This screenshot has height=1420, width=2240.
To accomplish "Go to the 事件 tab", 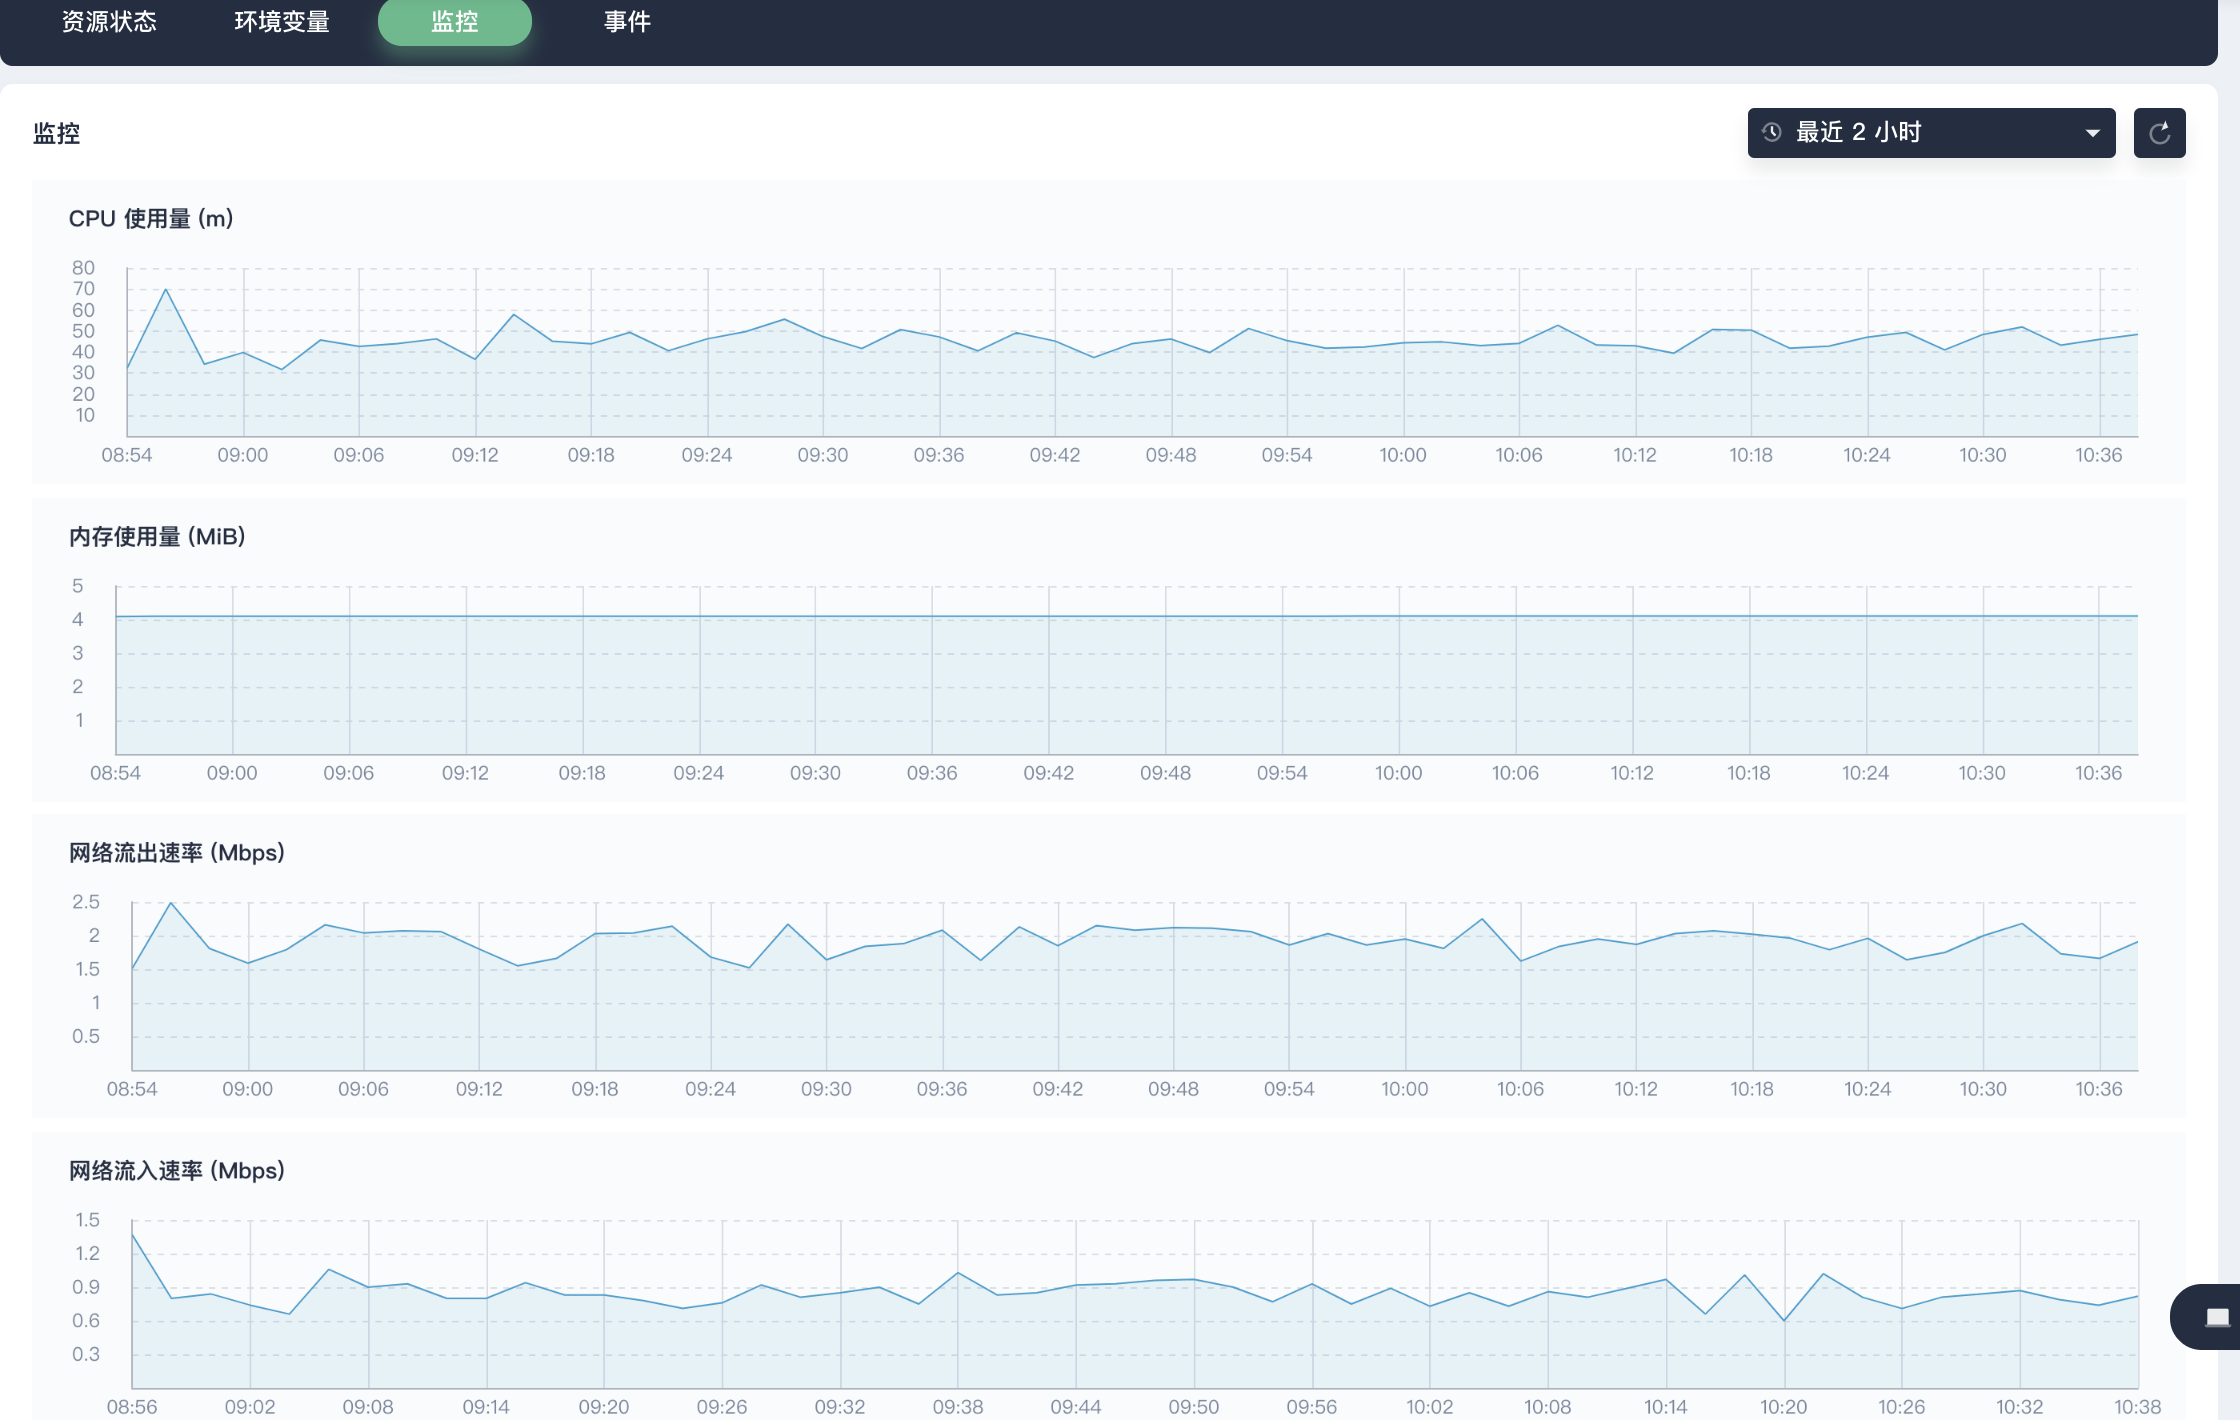I will (x=628, y=22).
